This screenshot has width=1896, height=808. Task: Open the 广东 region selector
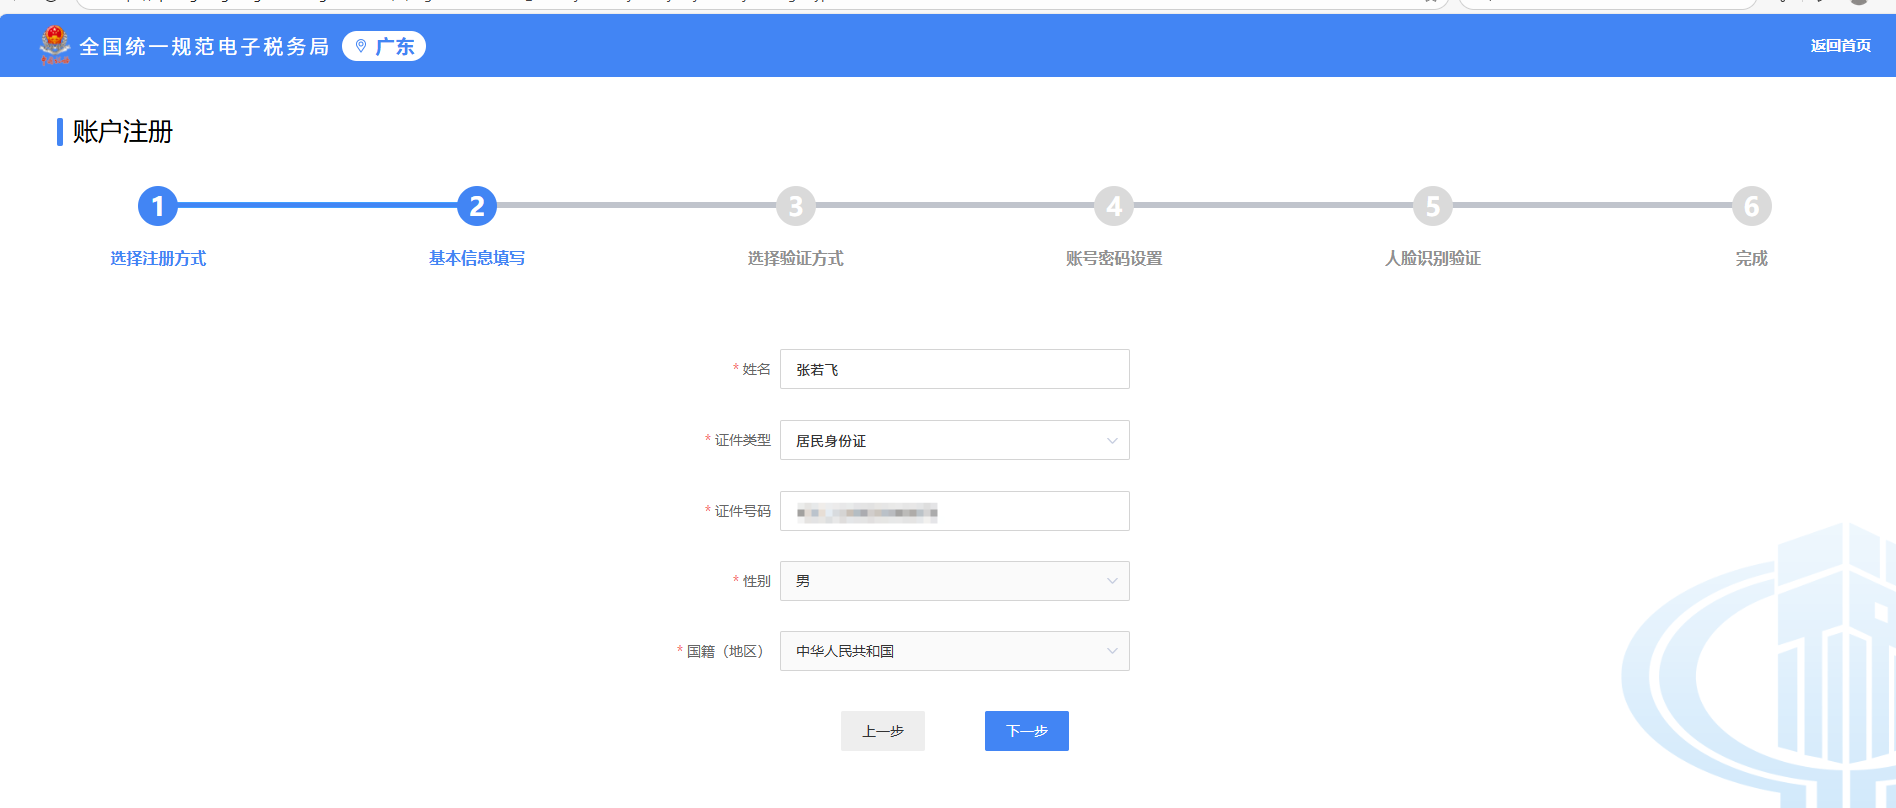tap(384, 46)
